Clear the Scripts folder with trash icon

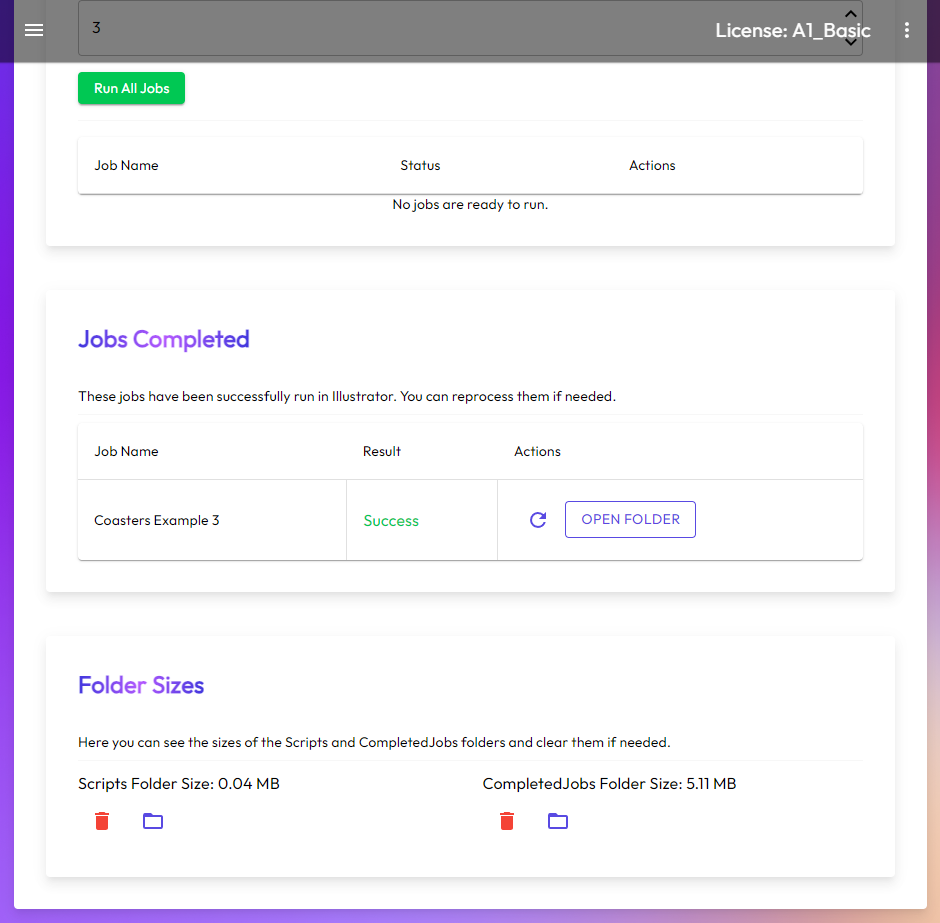(x=102, y=821)
